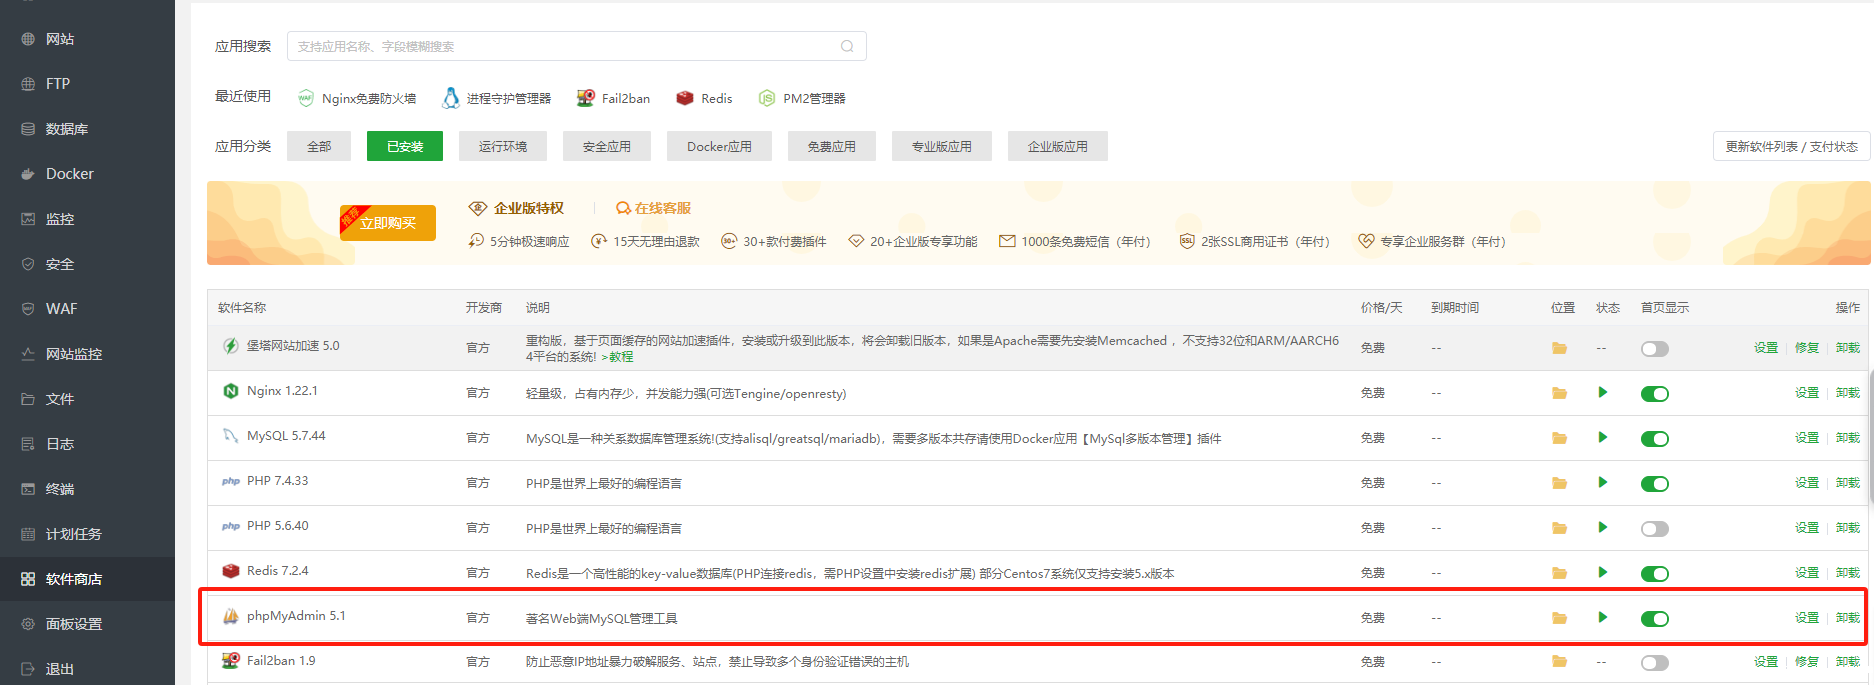Viewport: 1874px width, 685px height.
Task: Open the Docker item in the sidebar
Action: click(69, 174)
